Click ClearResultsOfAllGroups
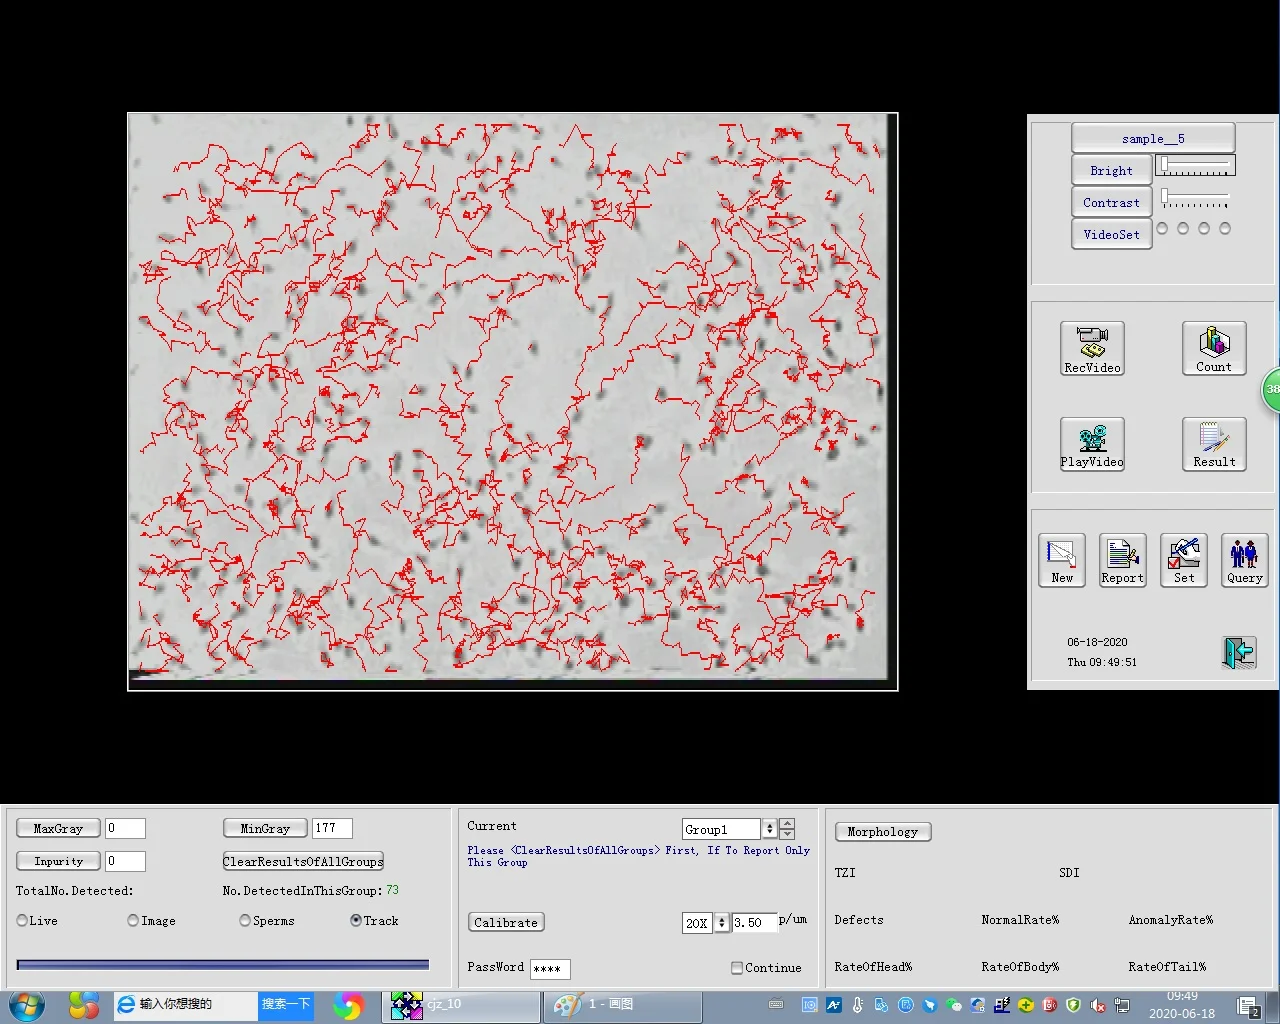Image resolution: width=1280 pixels, height=1024 pixels. click(x=302, y=861)
